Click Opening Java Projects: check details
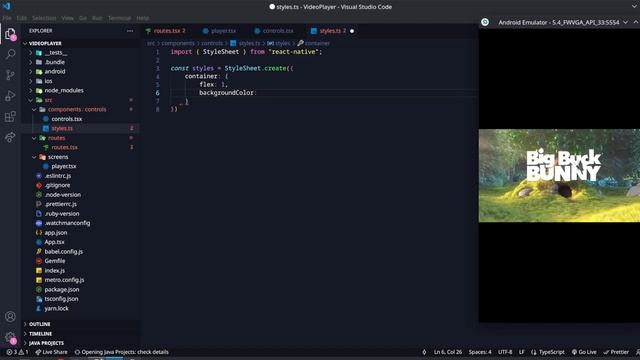 coord(122,352)
